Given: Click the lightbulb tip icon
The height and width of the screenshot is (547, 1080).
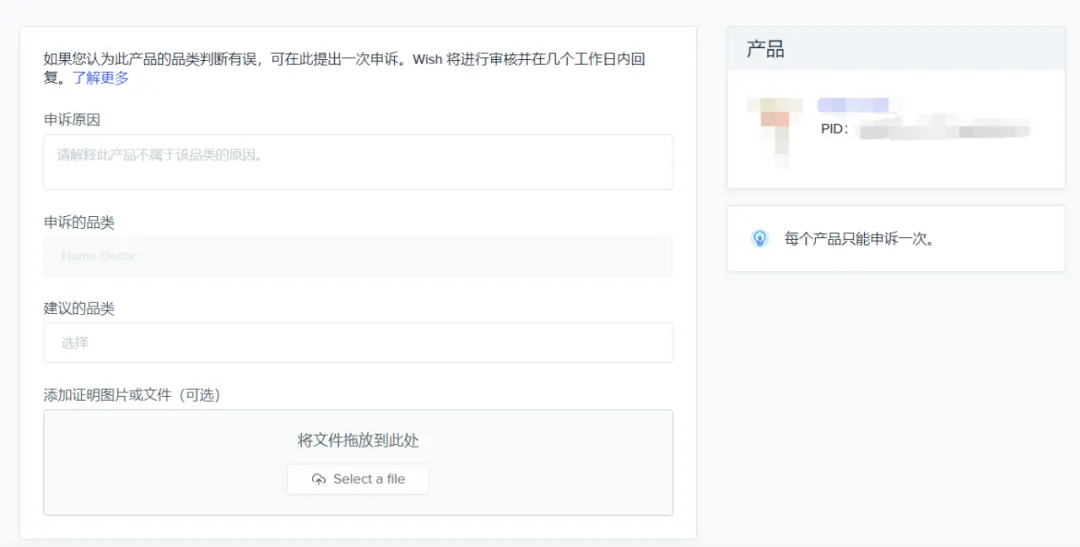Looking at the screenshot, I should tap(759, 239).
